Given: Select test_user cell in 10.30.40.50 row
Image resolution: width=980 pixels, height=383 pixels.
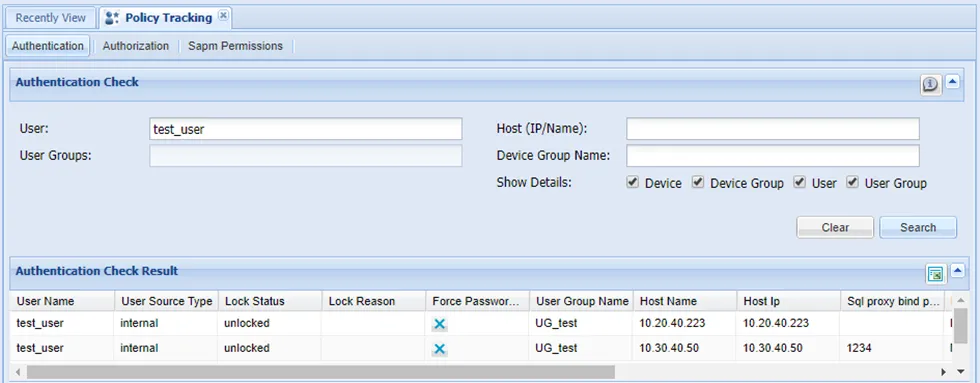Looking at the screenshot, I should (x=62, y=348).
